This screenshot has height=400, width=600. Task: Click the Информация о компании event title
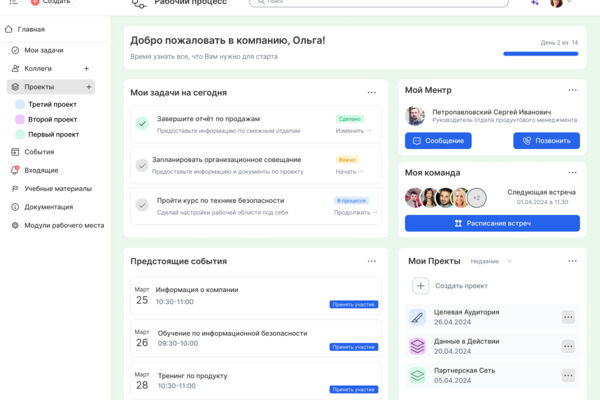[197, 290]
